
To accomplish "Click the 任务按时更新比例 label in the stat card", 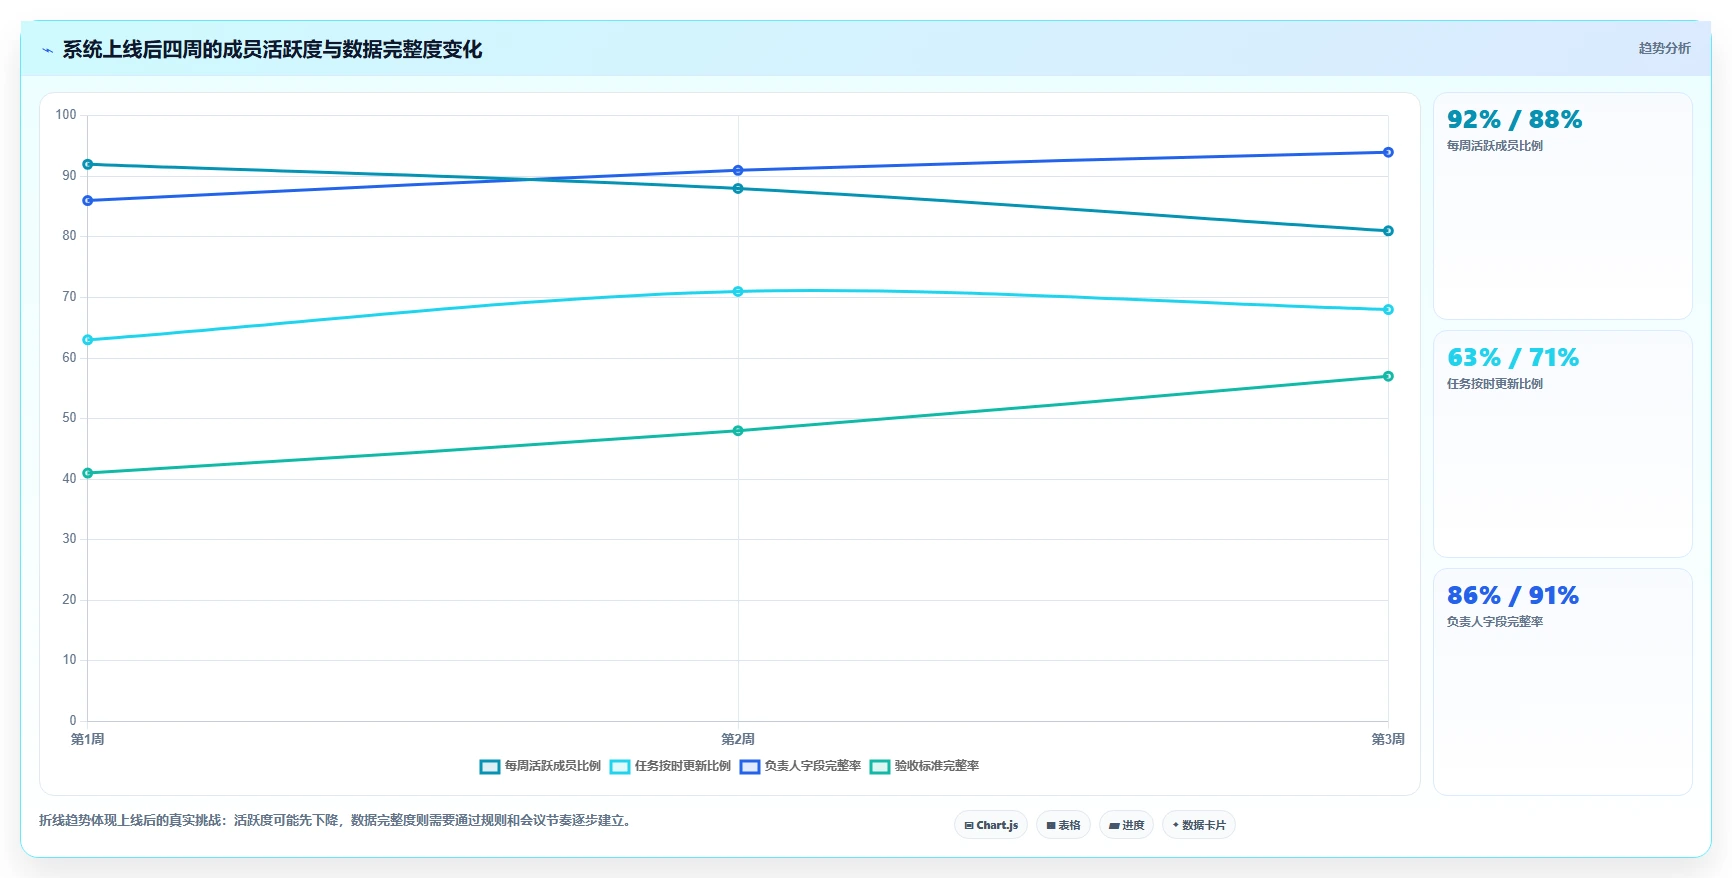I will pyautogui.click(x=1495, y=384).
